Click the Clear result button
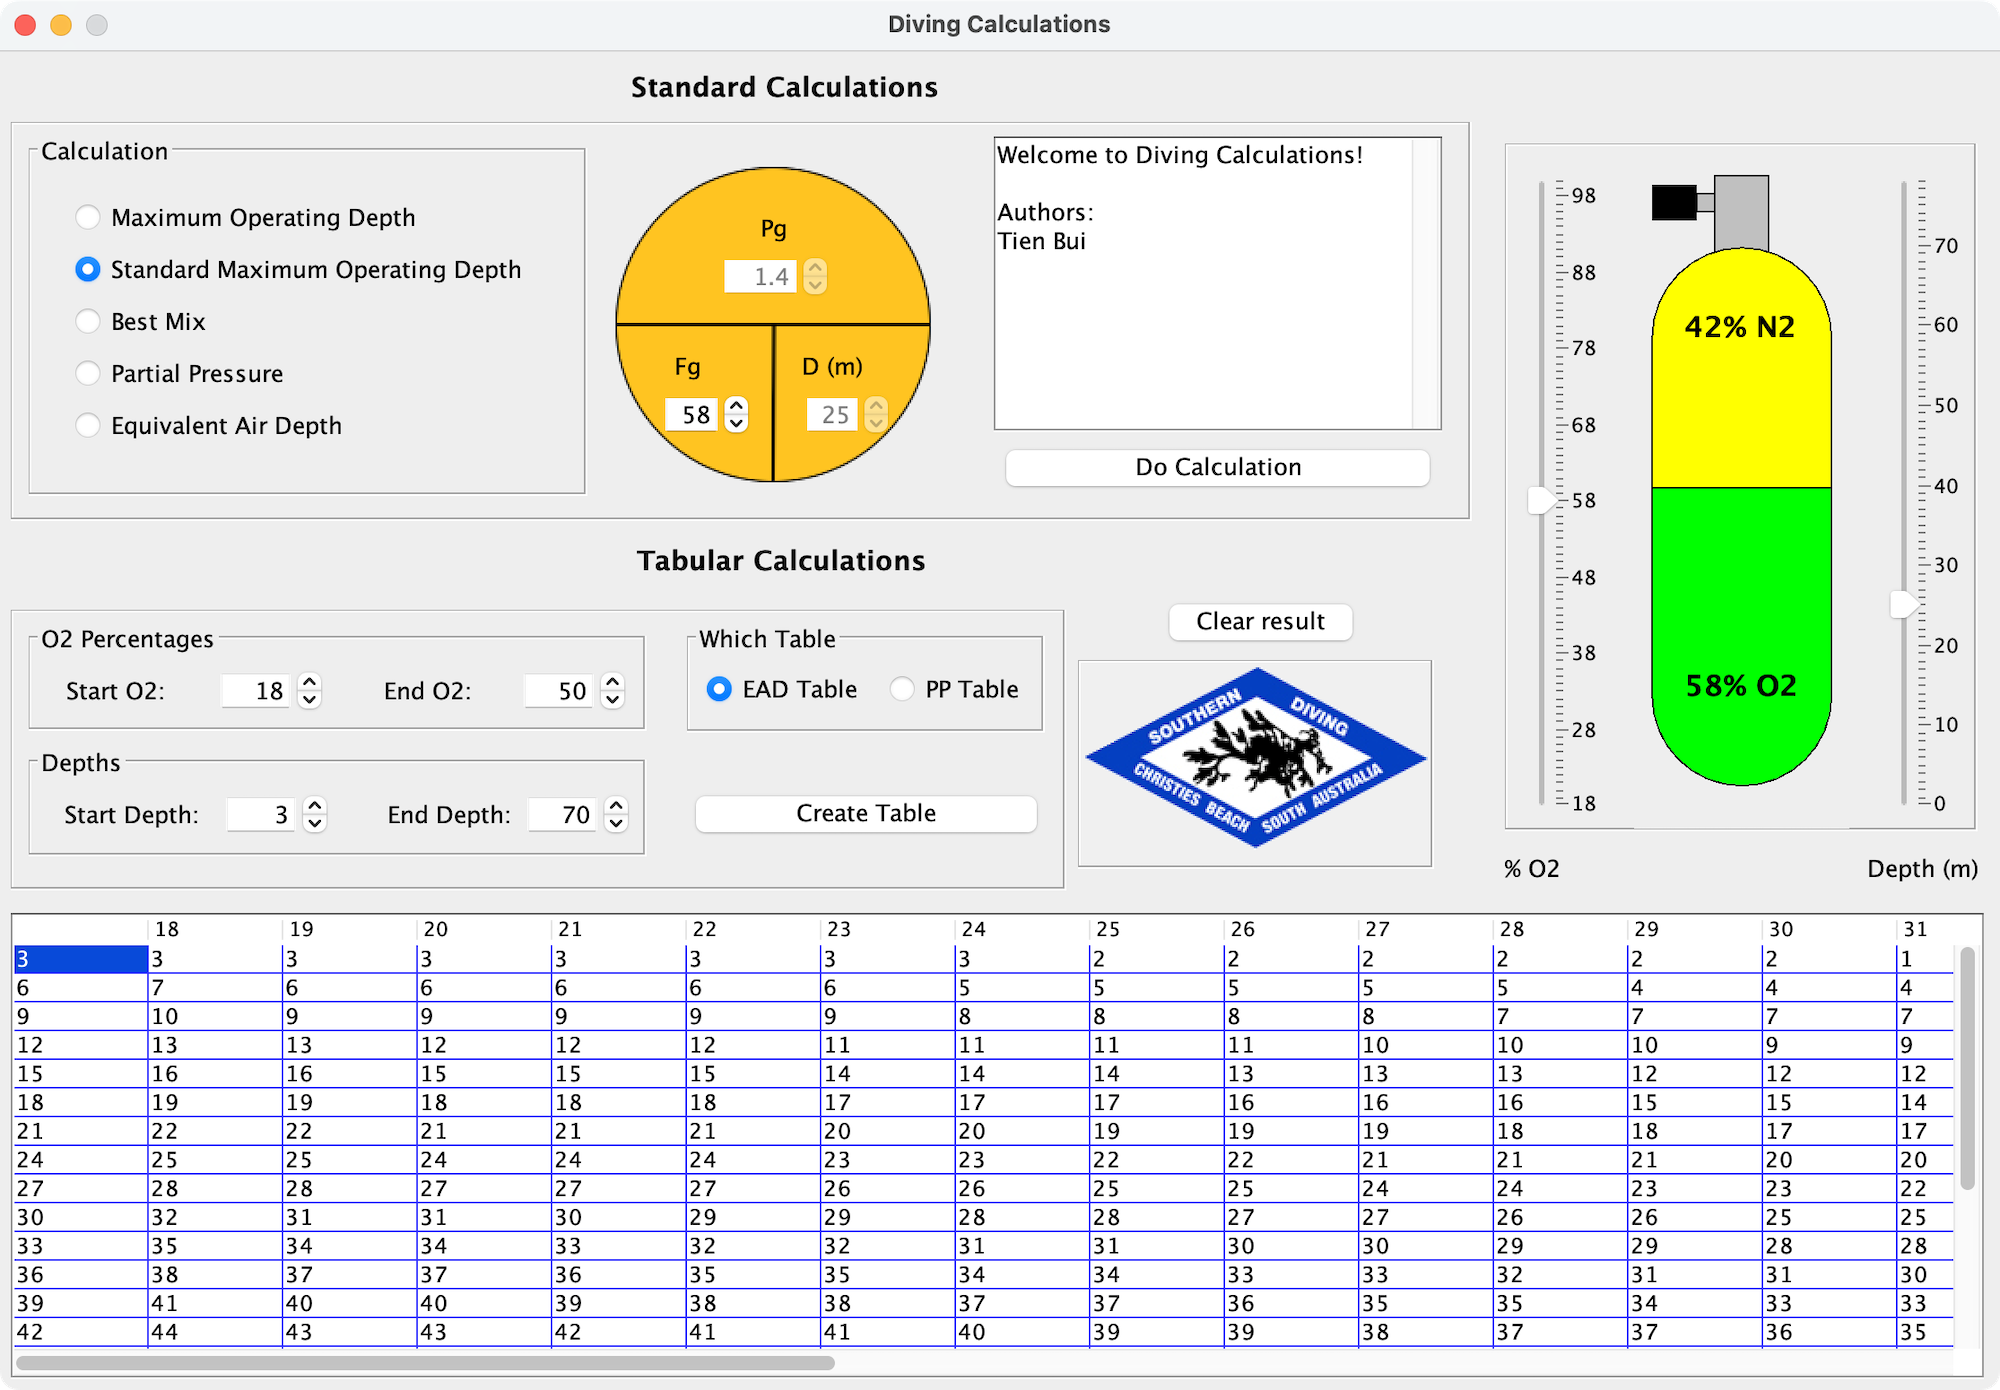The height and width of the screenshot is (1390, 2000). click(1260, 618)
